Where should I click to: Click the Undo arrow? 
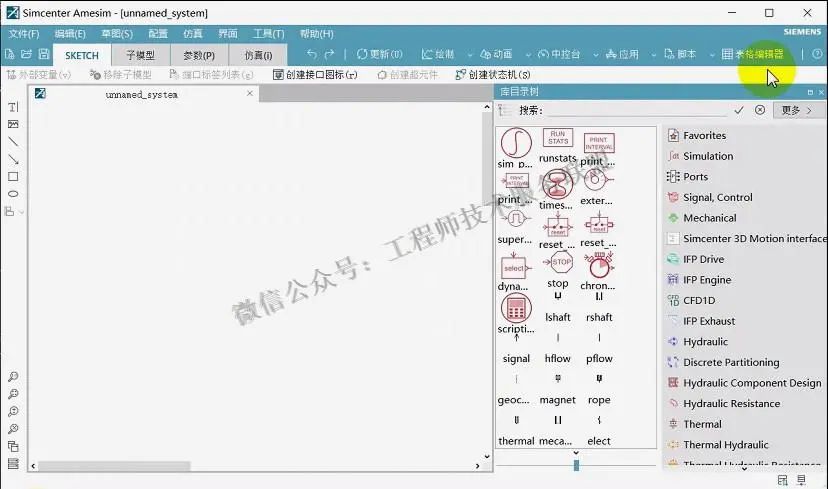tap(312, 54)
